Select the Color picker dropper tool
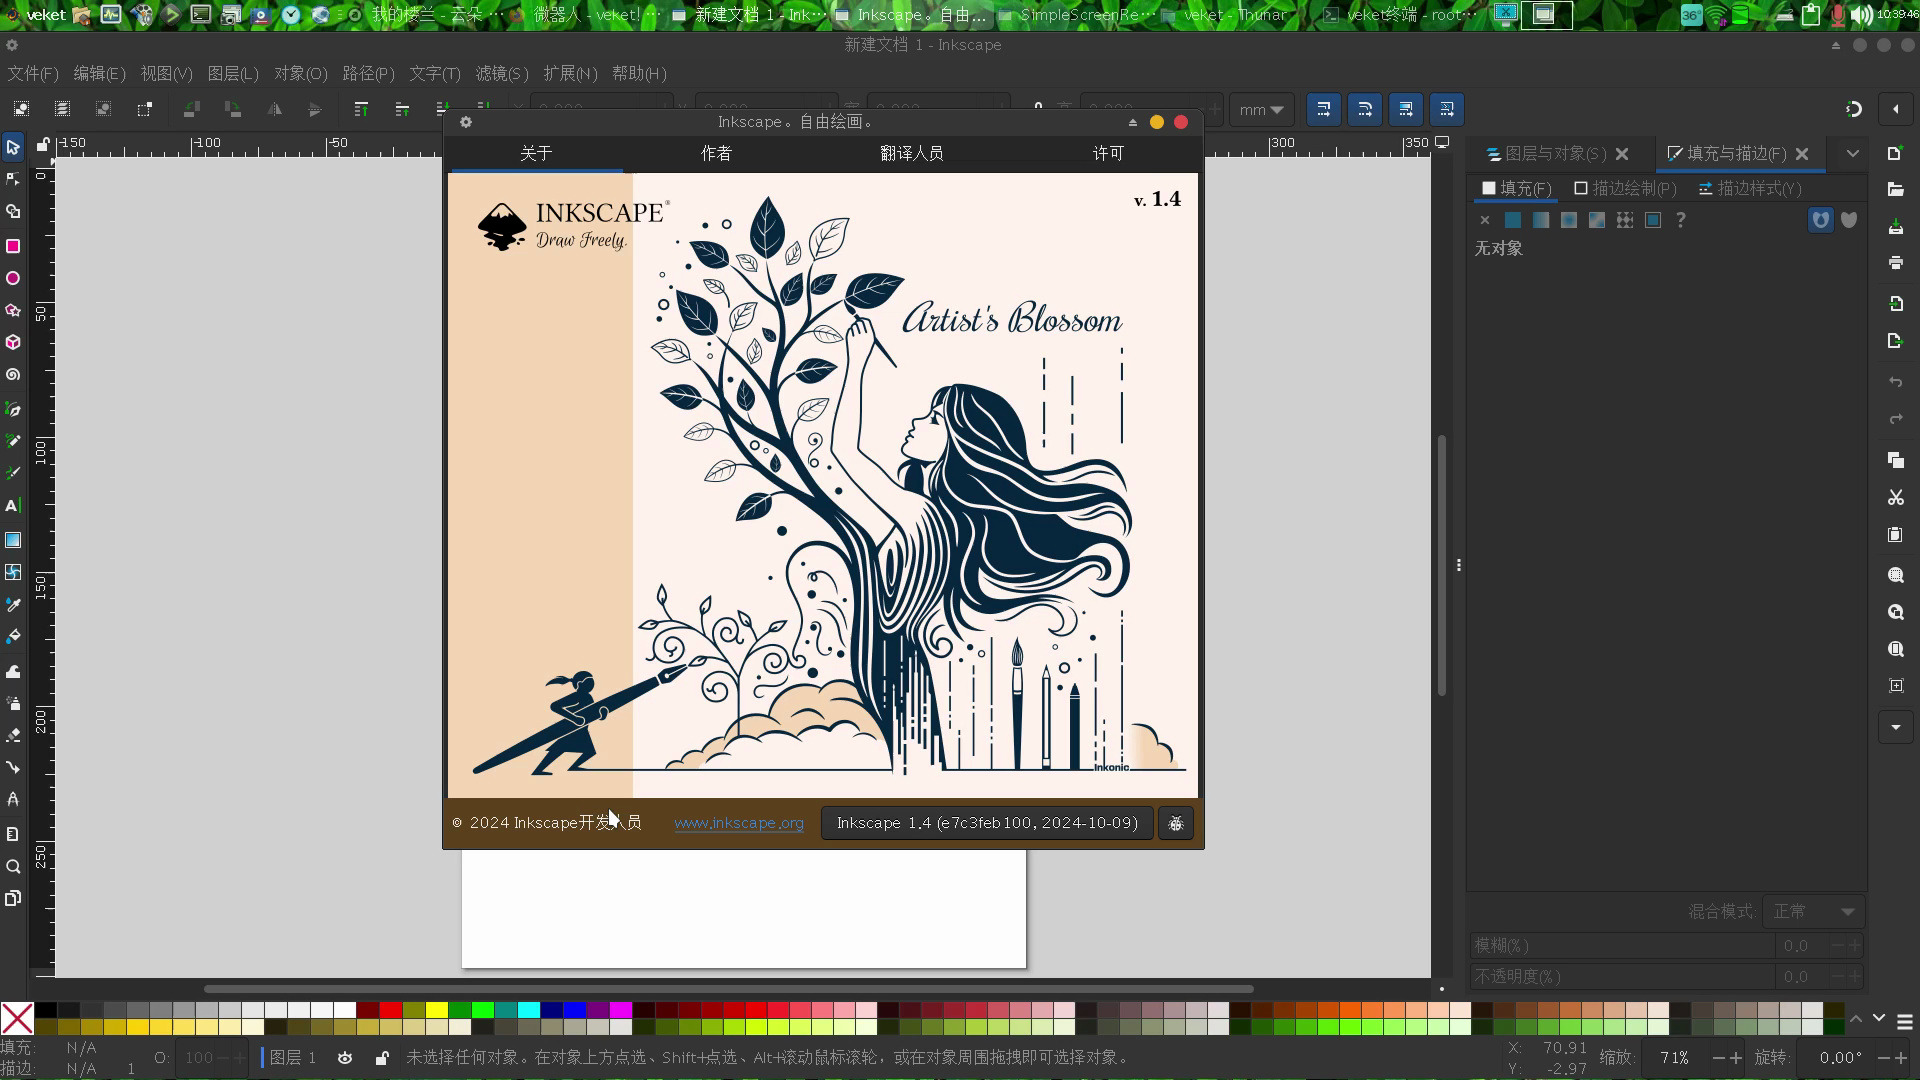The height and width of the screenshot is (1080, 1920). click(13, 605)
